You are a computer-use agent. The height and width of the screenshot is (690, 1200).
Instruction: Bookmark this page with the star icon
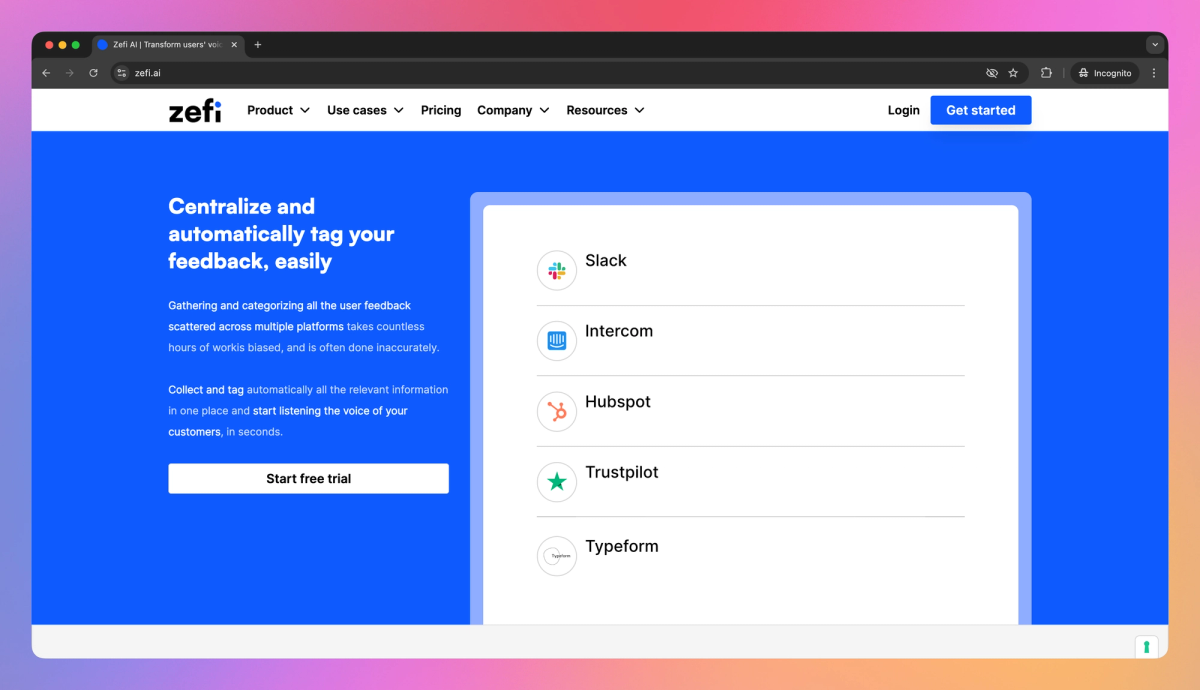tap(1013, 73)
